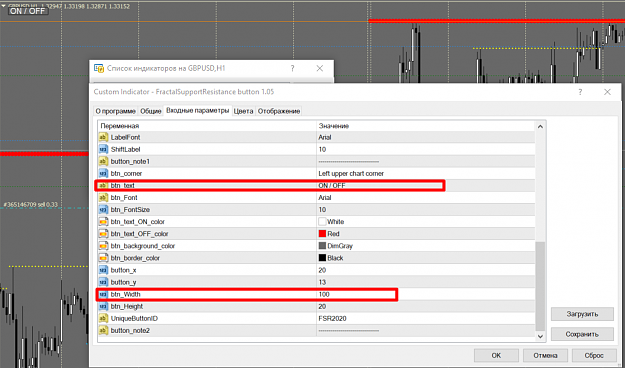Click the ShiftLabel value 10
This screenshot has height=368, width=625.
(322, 149)
